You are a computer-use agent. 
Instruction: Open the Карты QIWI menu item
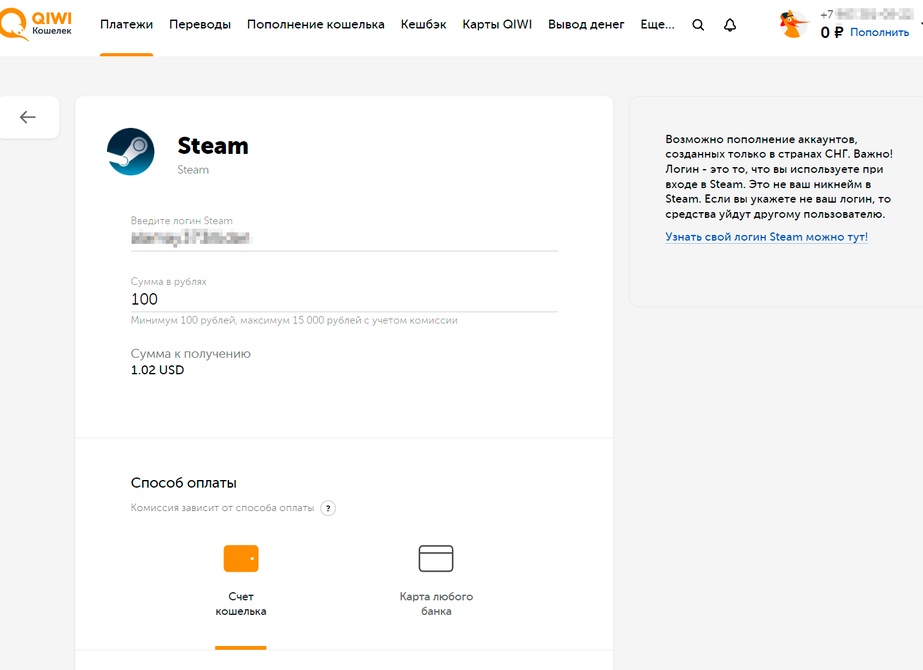(497, 25)
